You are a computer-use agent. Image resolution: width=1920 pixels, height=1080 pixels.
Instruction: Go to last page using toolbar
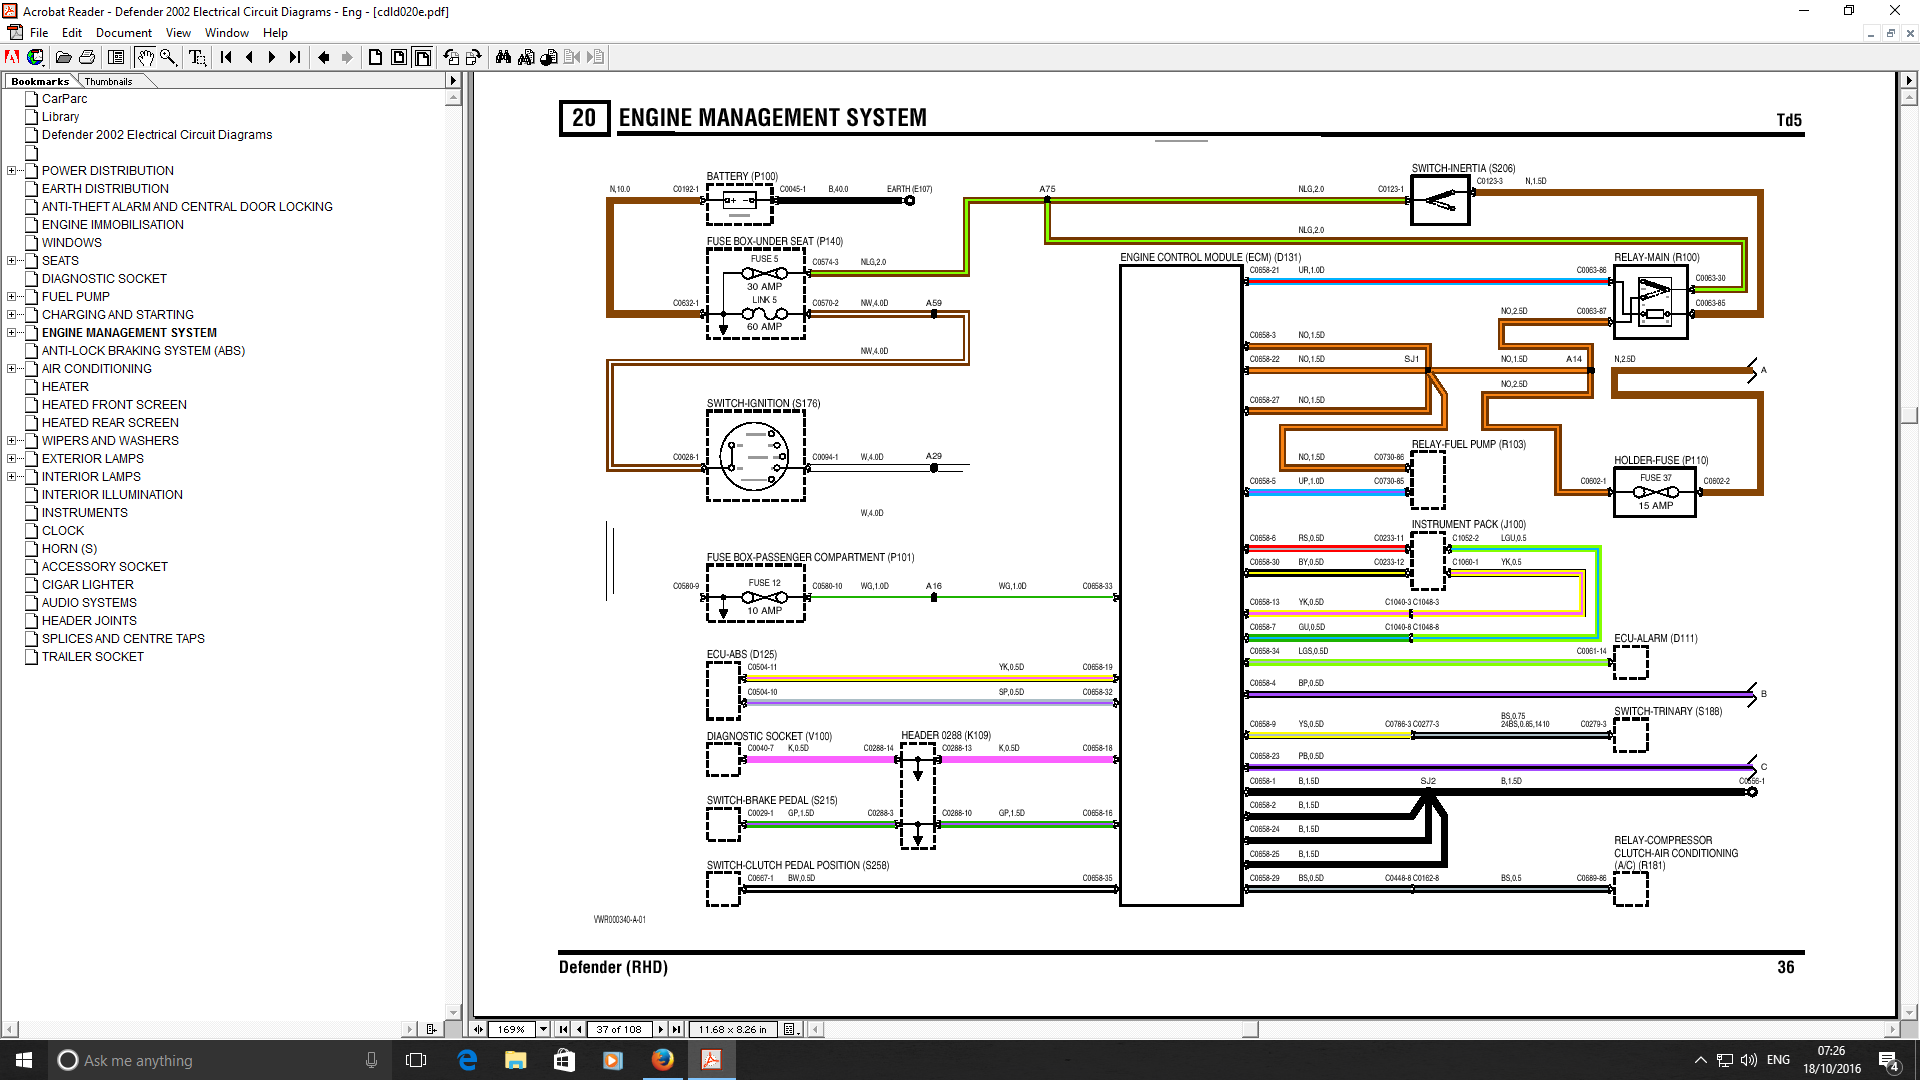(x=295, y=57)
